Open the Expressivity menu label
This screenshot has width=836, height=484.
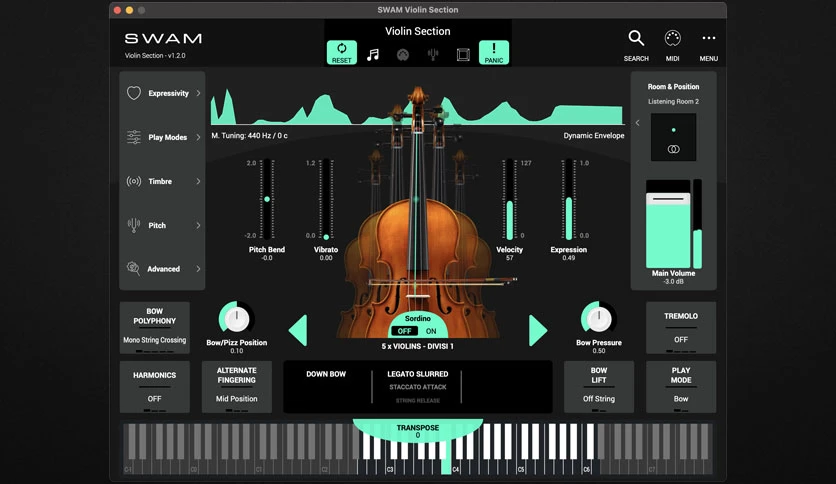click(x=168, y=93)
